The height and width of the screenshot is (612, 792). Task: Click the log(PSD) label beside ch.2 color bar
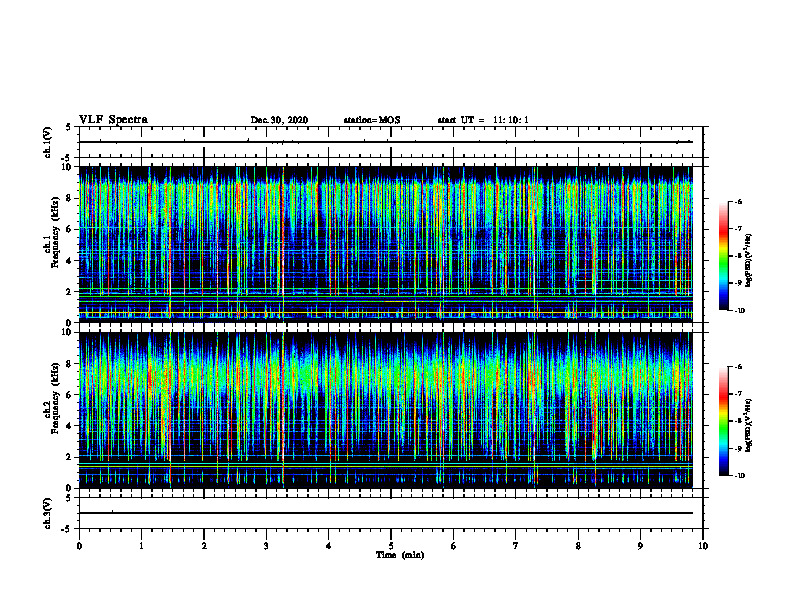coord(749,426)
